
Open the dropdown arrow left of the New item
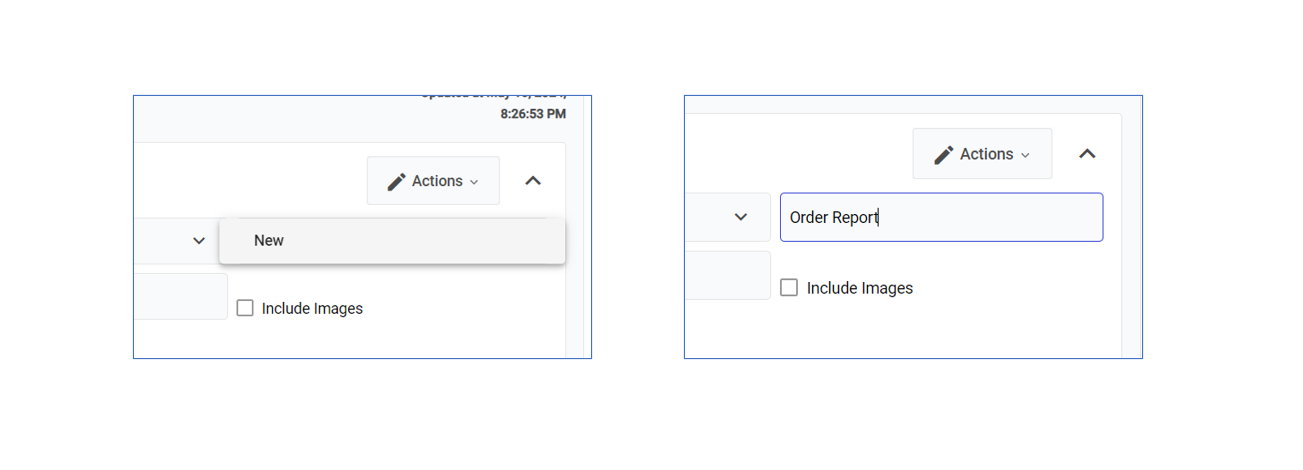(x=199, y=241)
